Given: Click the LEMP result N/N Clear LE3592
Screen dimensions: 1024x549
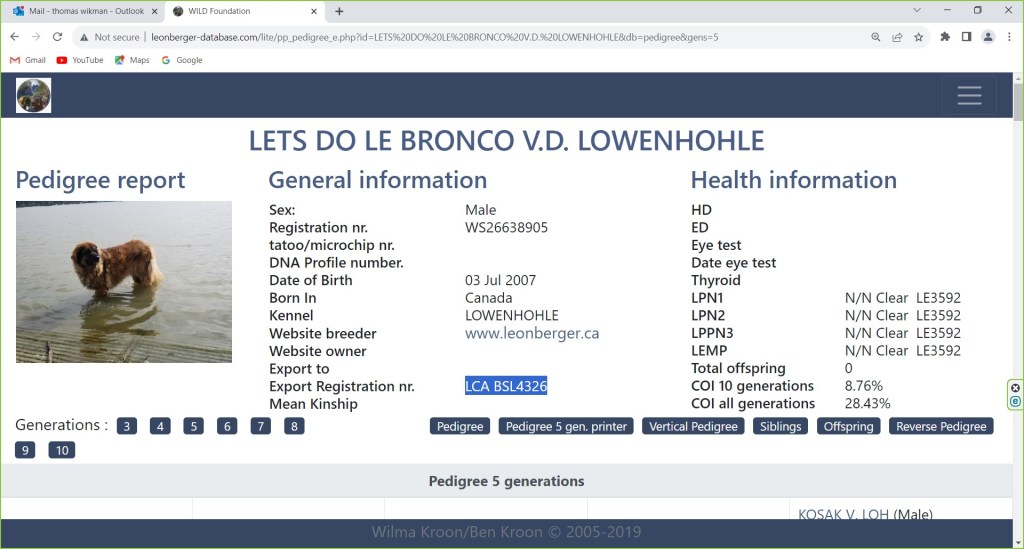Looking at the screenshot, I should click(903, 351).
